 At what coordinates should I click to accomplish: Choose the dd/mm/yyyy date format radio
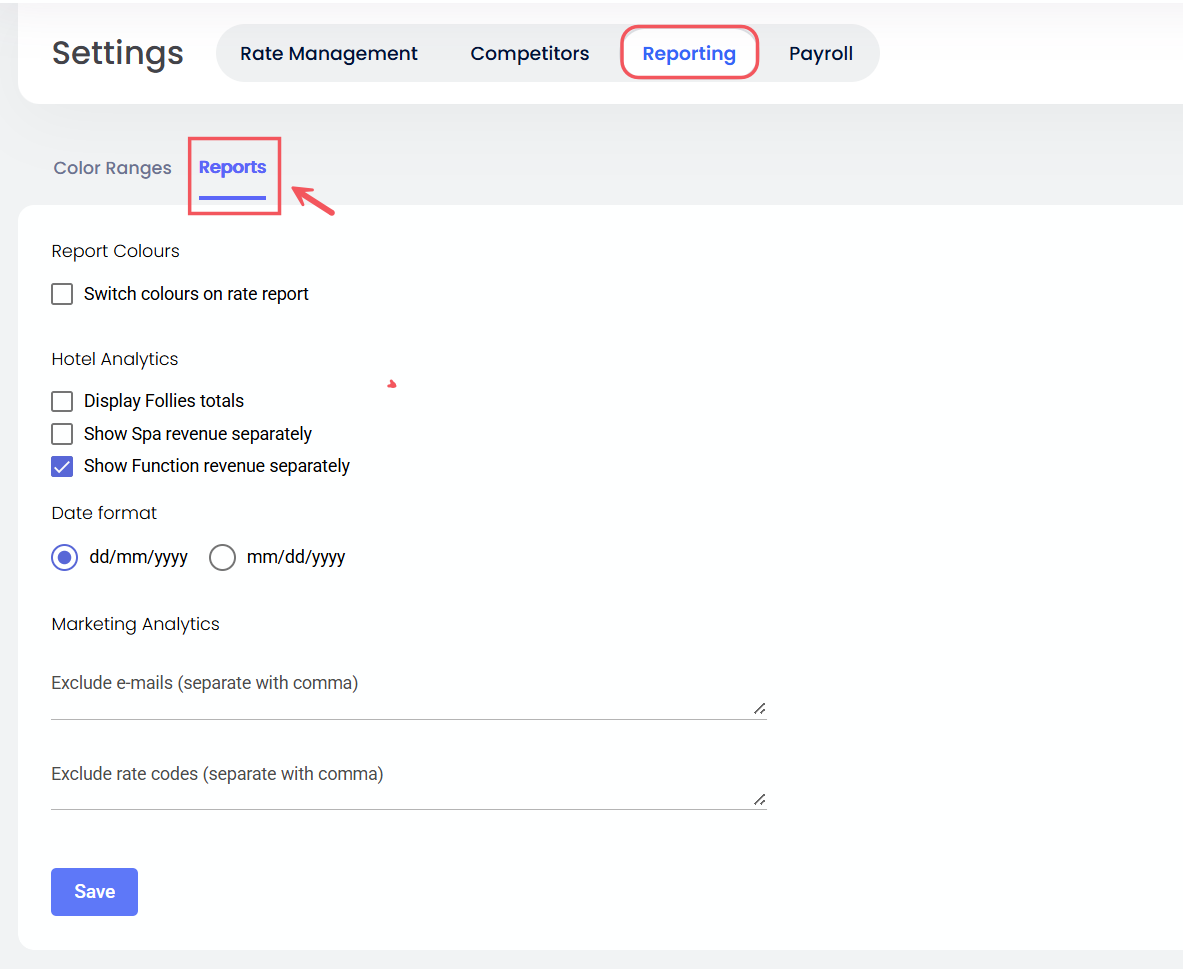(65, 558)
